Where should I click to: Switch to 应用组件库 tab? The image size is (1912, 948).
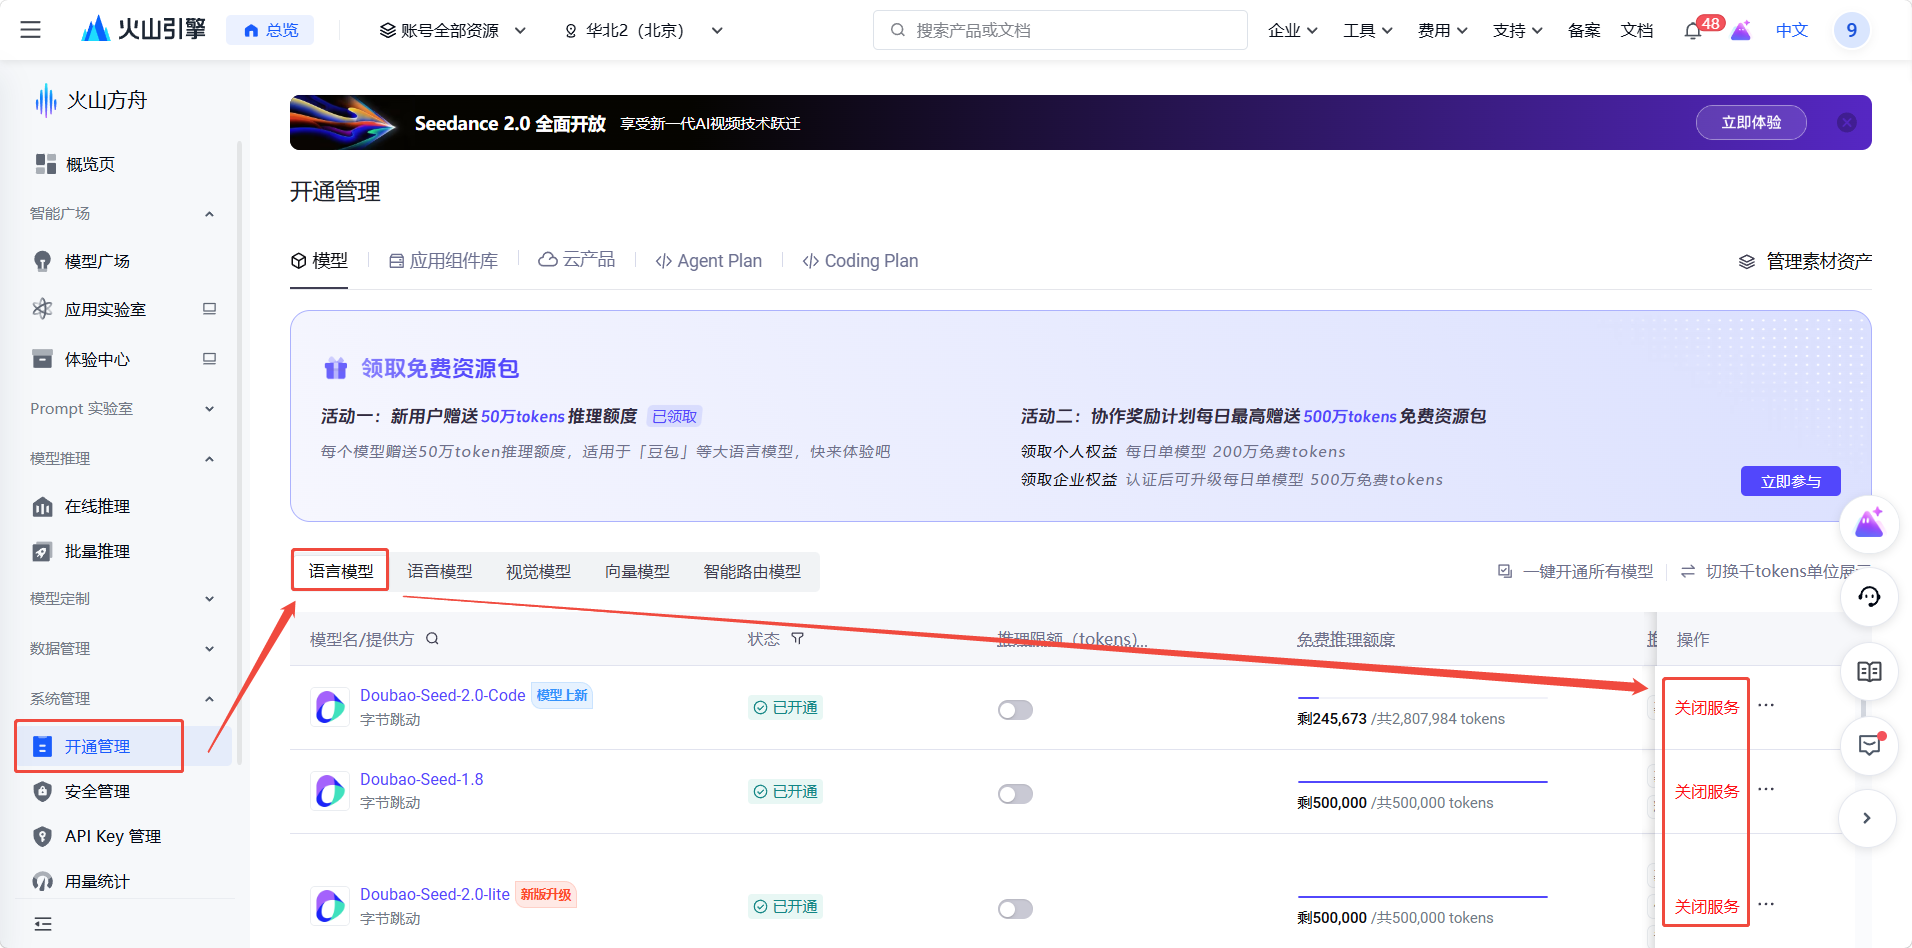click(443, 261)
